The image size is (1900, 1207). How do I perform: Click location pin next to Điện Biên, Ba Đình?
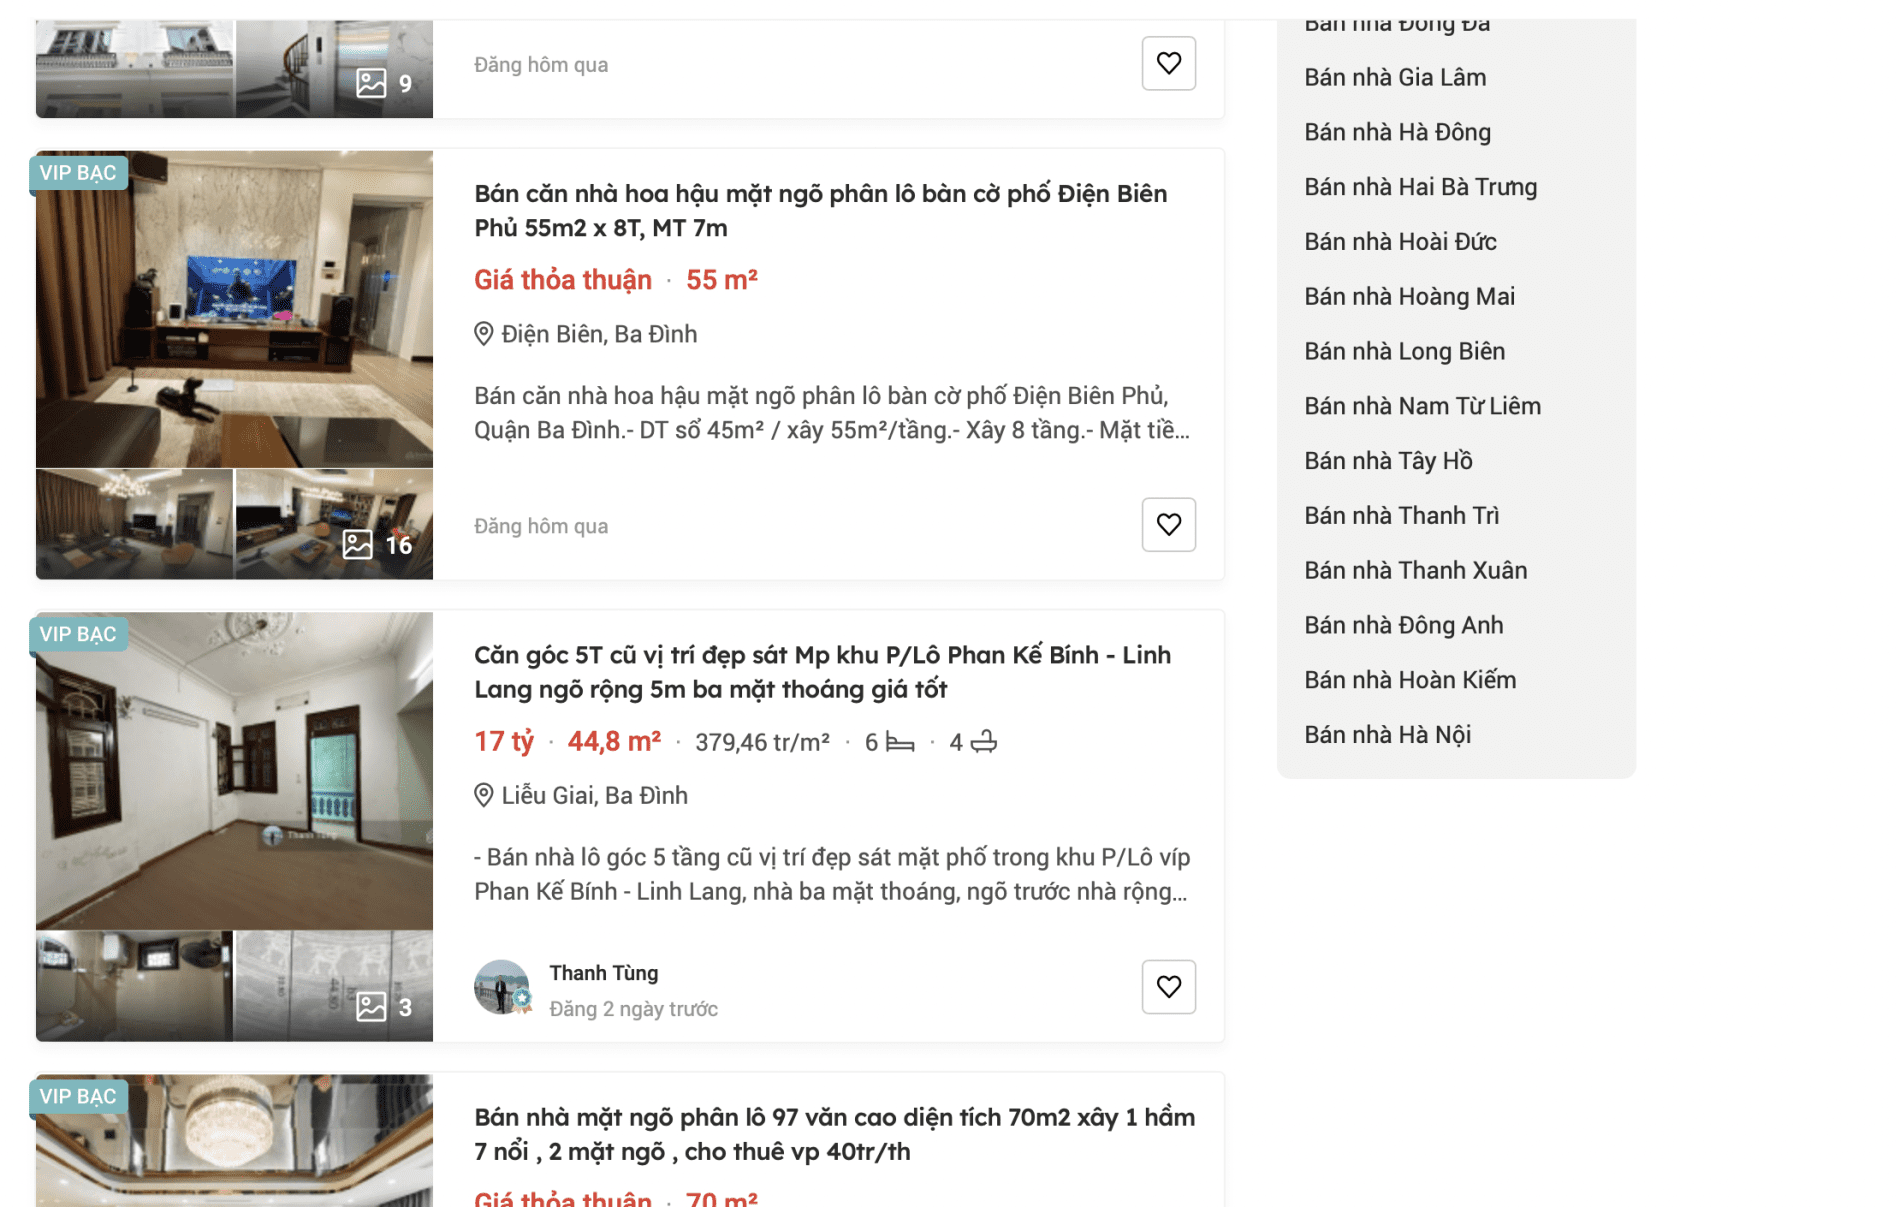484,334
